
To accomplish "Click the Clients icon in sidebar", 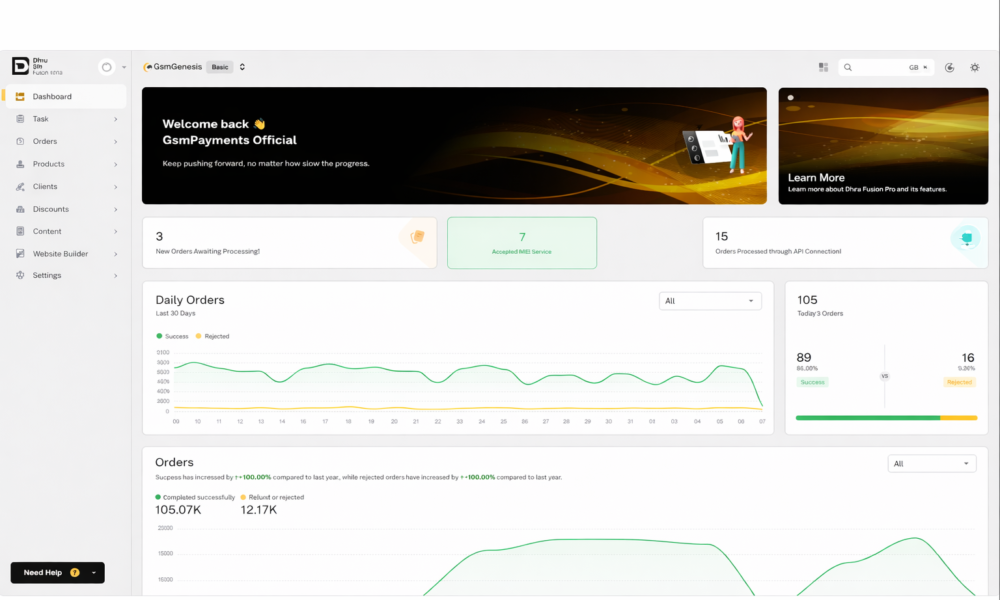I will (21, 187).
